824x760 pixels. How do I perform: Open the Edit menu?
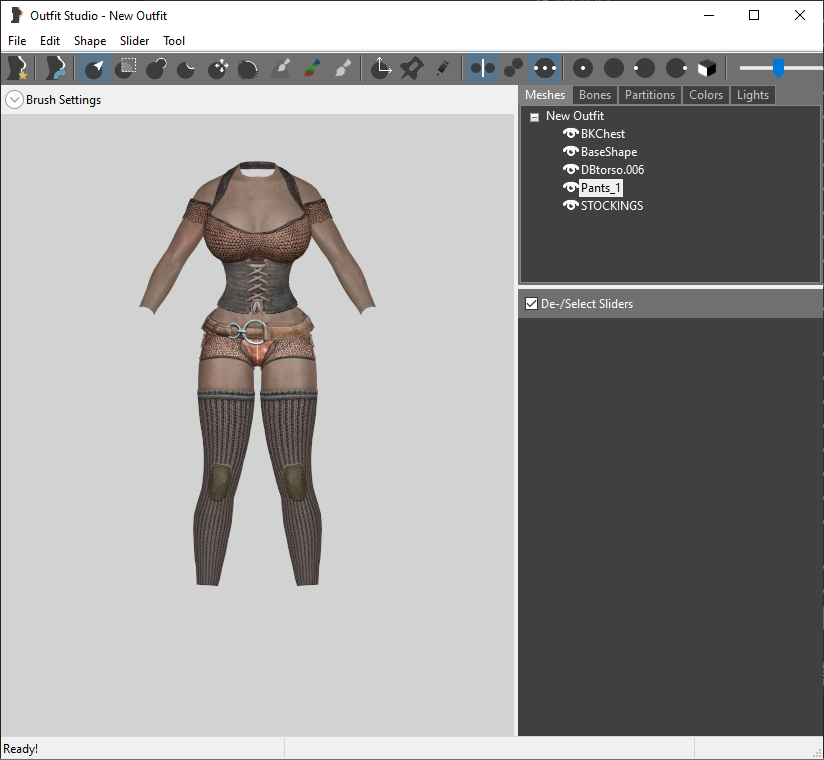50,41
